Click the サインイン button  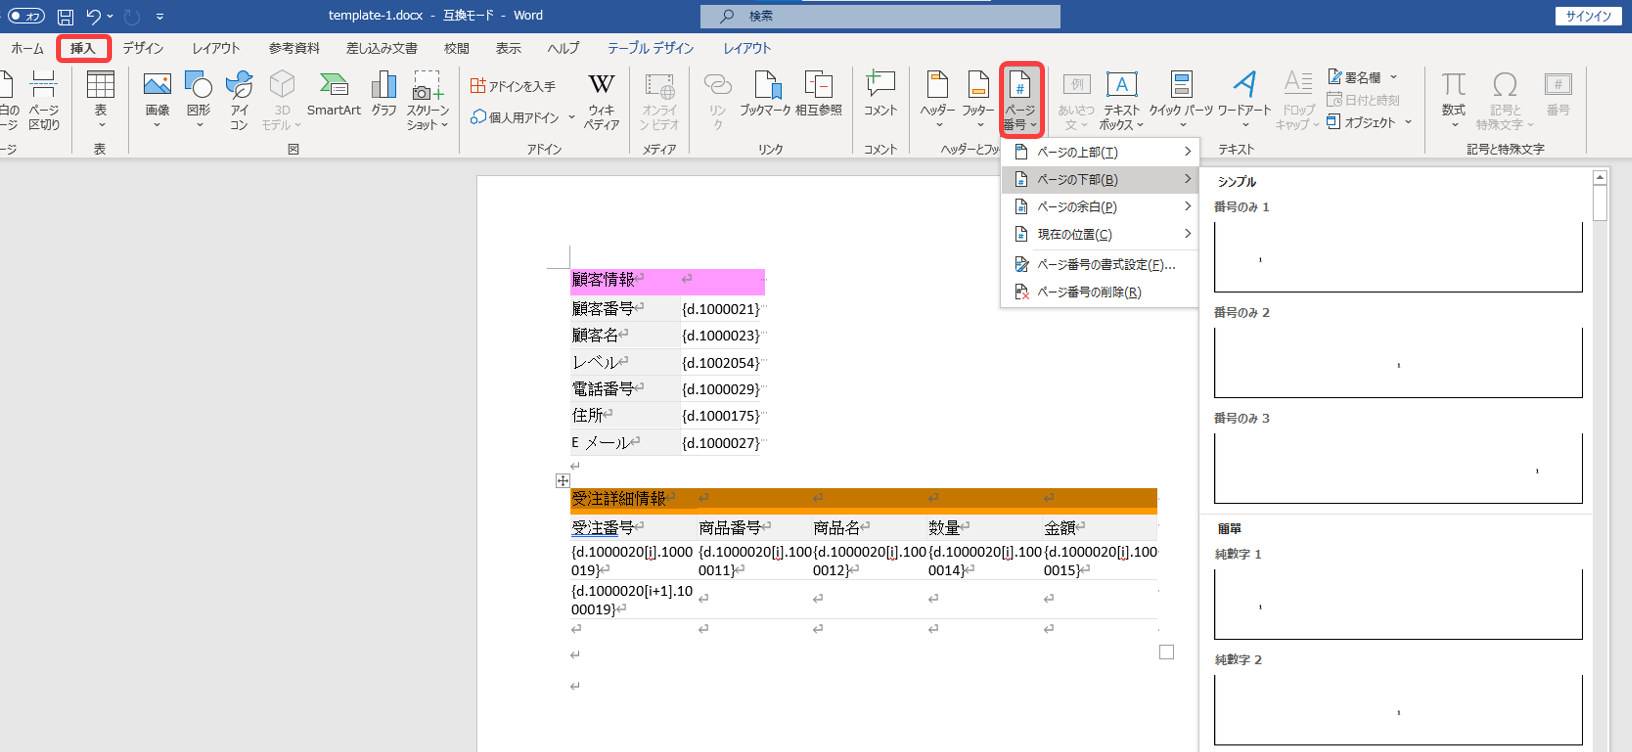(1588, 16)
